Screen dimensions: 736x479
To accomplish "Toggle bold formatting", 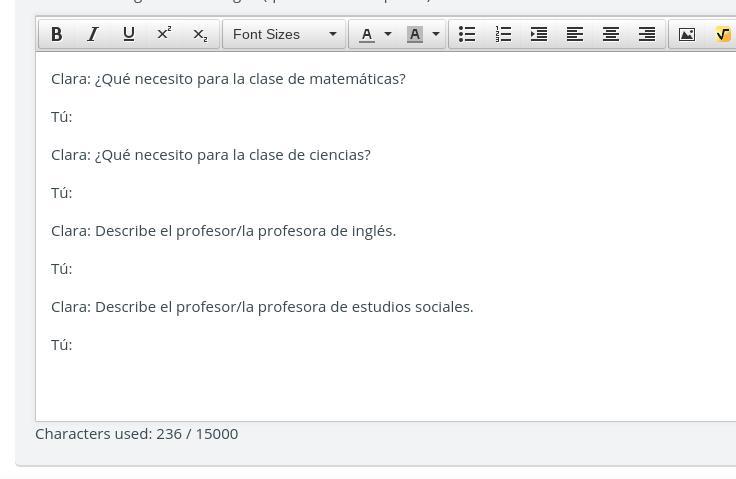I will [57, 34].
